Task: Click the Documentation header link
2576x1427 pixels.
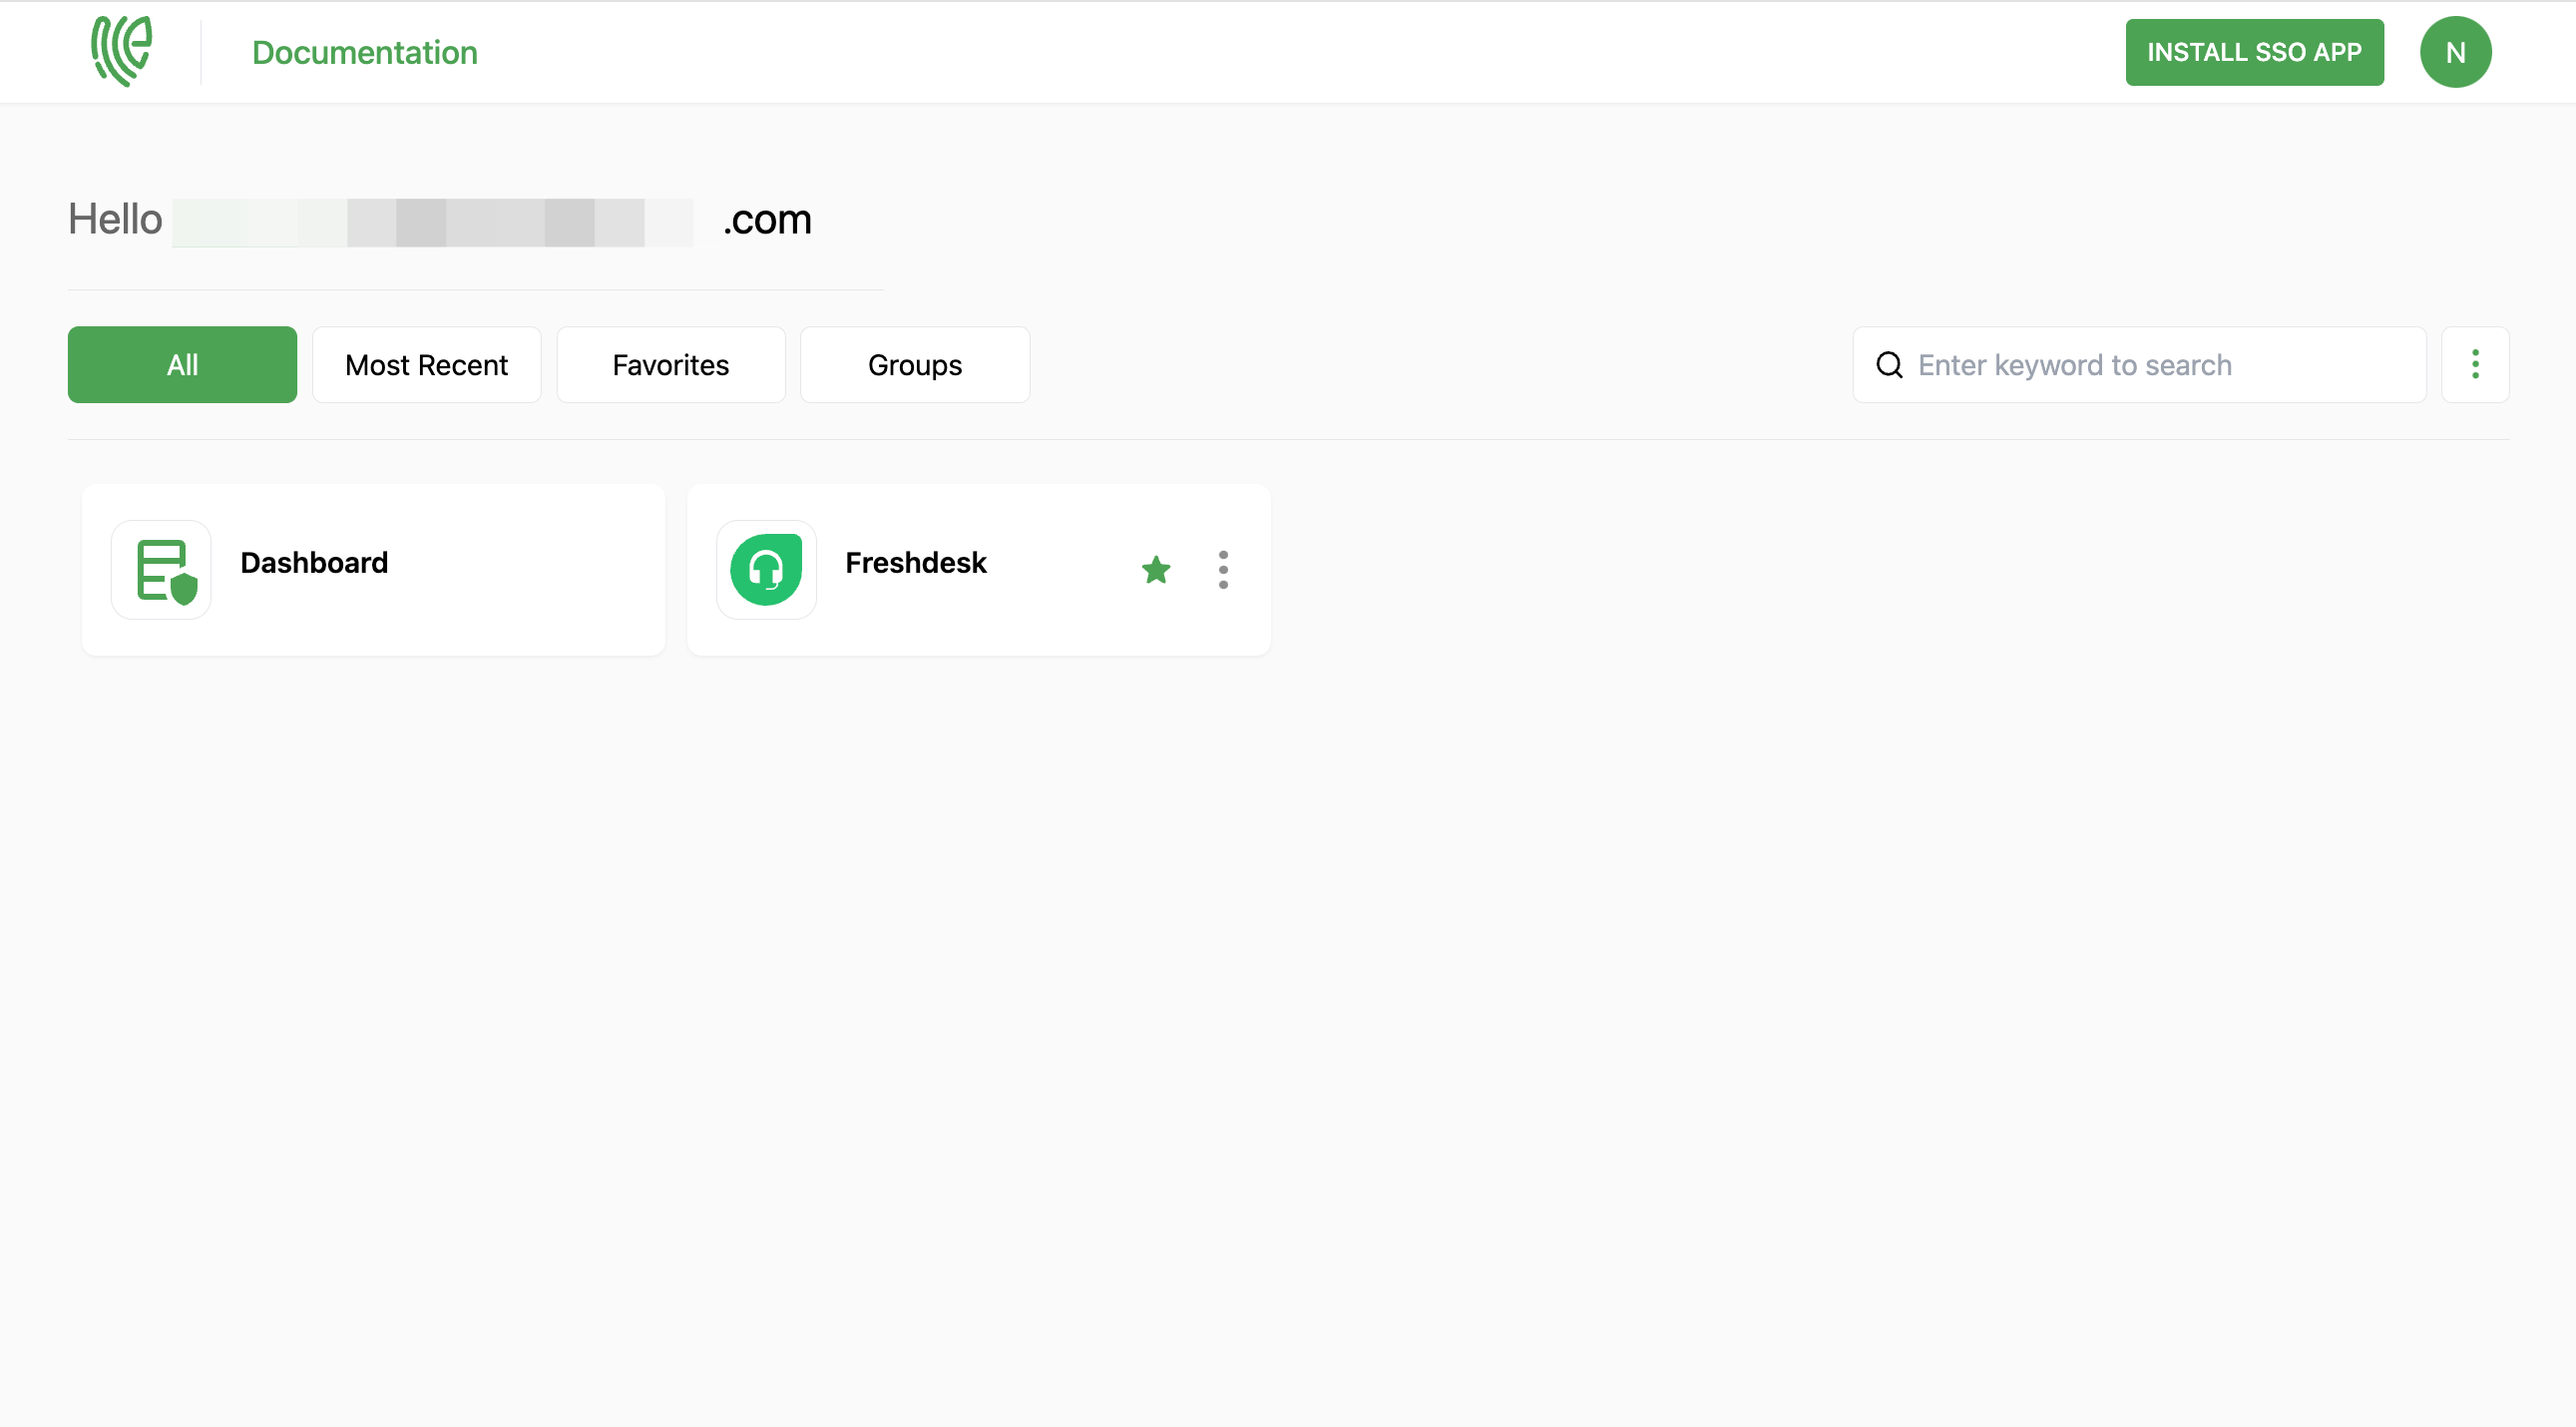Action: point(363,51)
